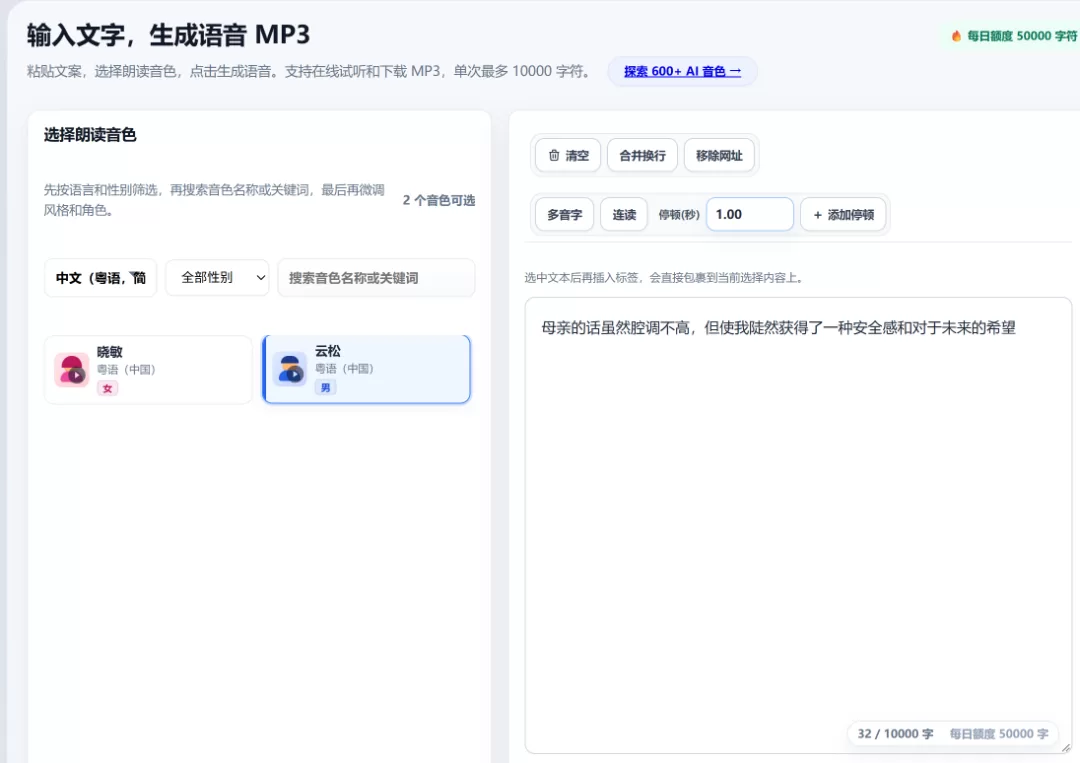Click the hint text 选中文本后再插入标签

click(x=664, y=278)
